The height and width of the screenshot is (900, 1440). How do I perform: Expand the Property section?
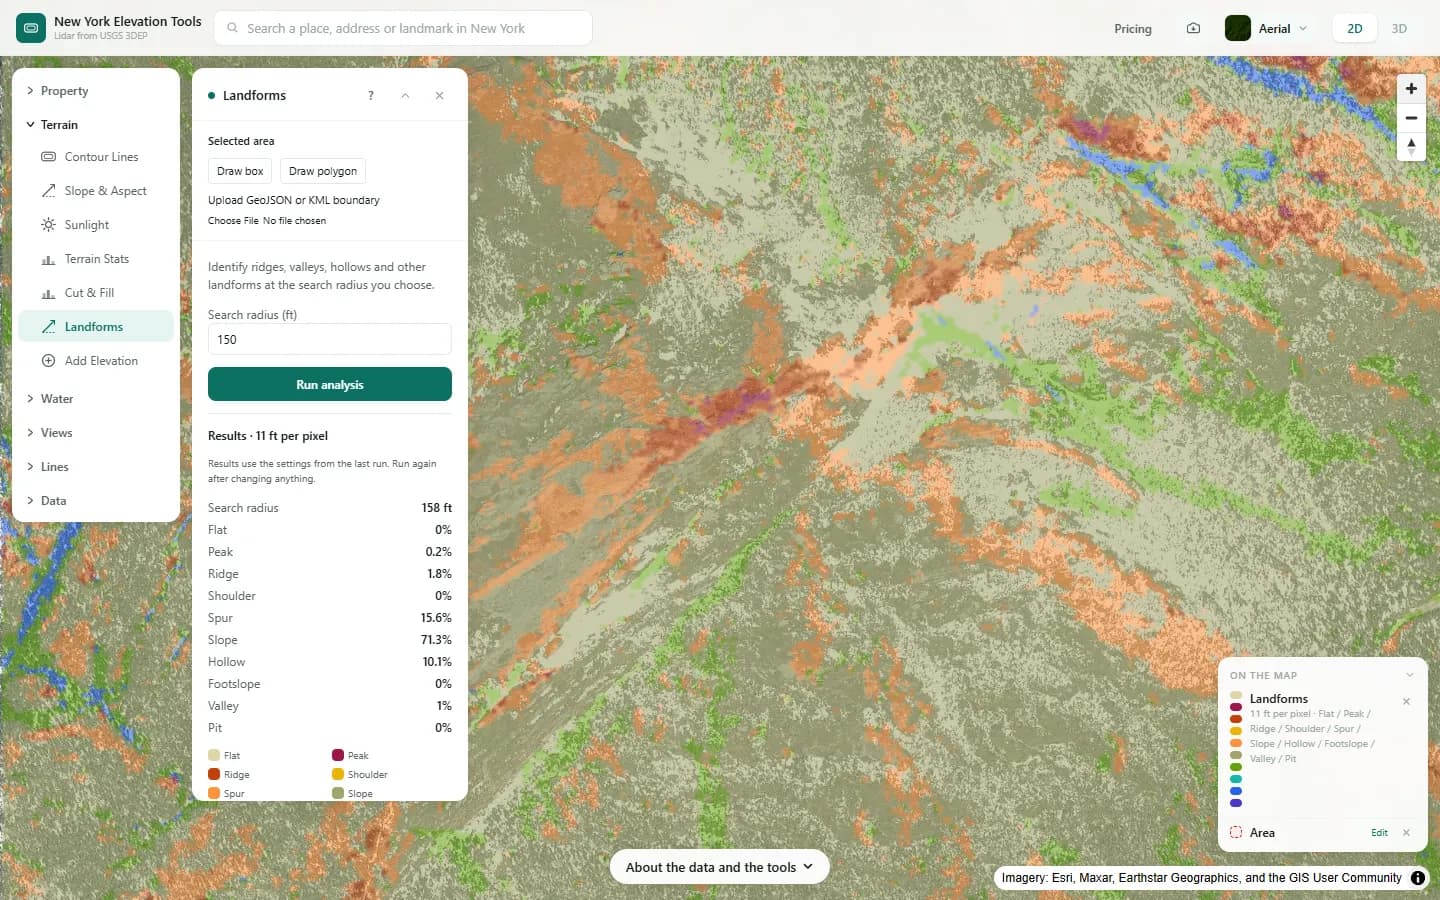tap(96, 91)
